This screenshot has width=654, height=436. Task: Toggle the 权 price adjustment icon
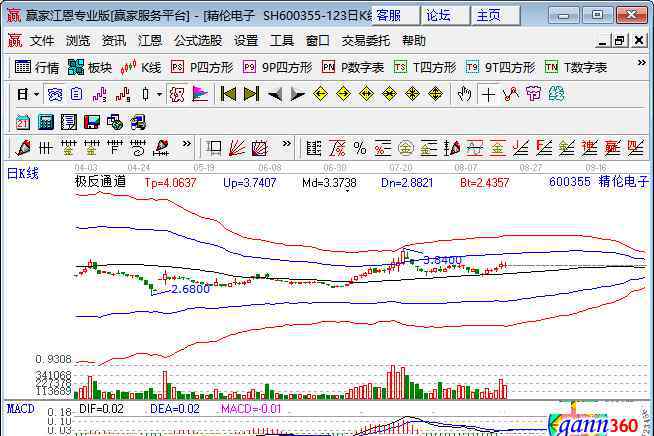tap(177, 94)
